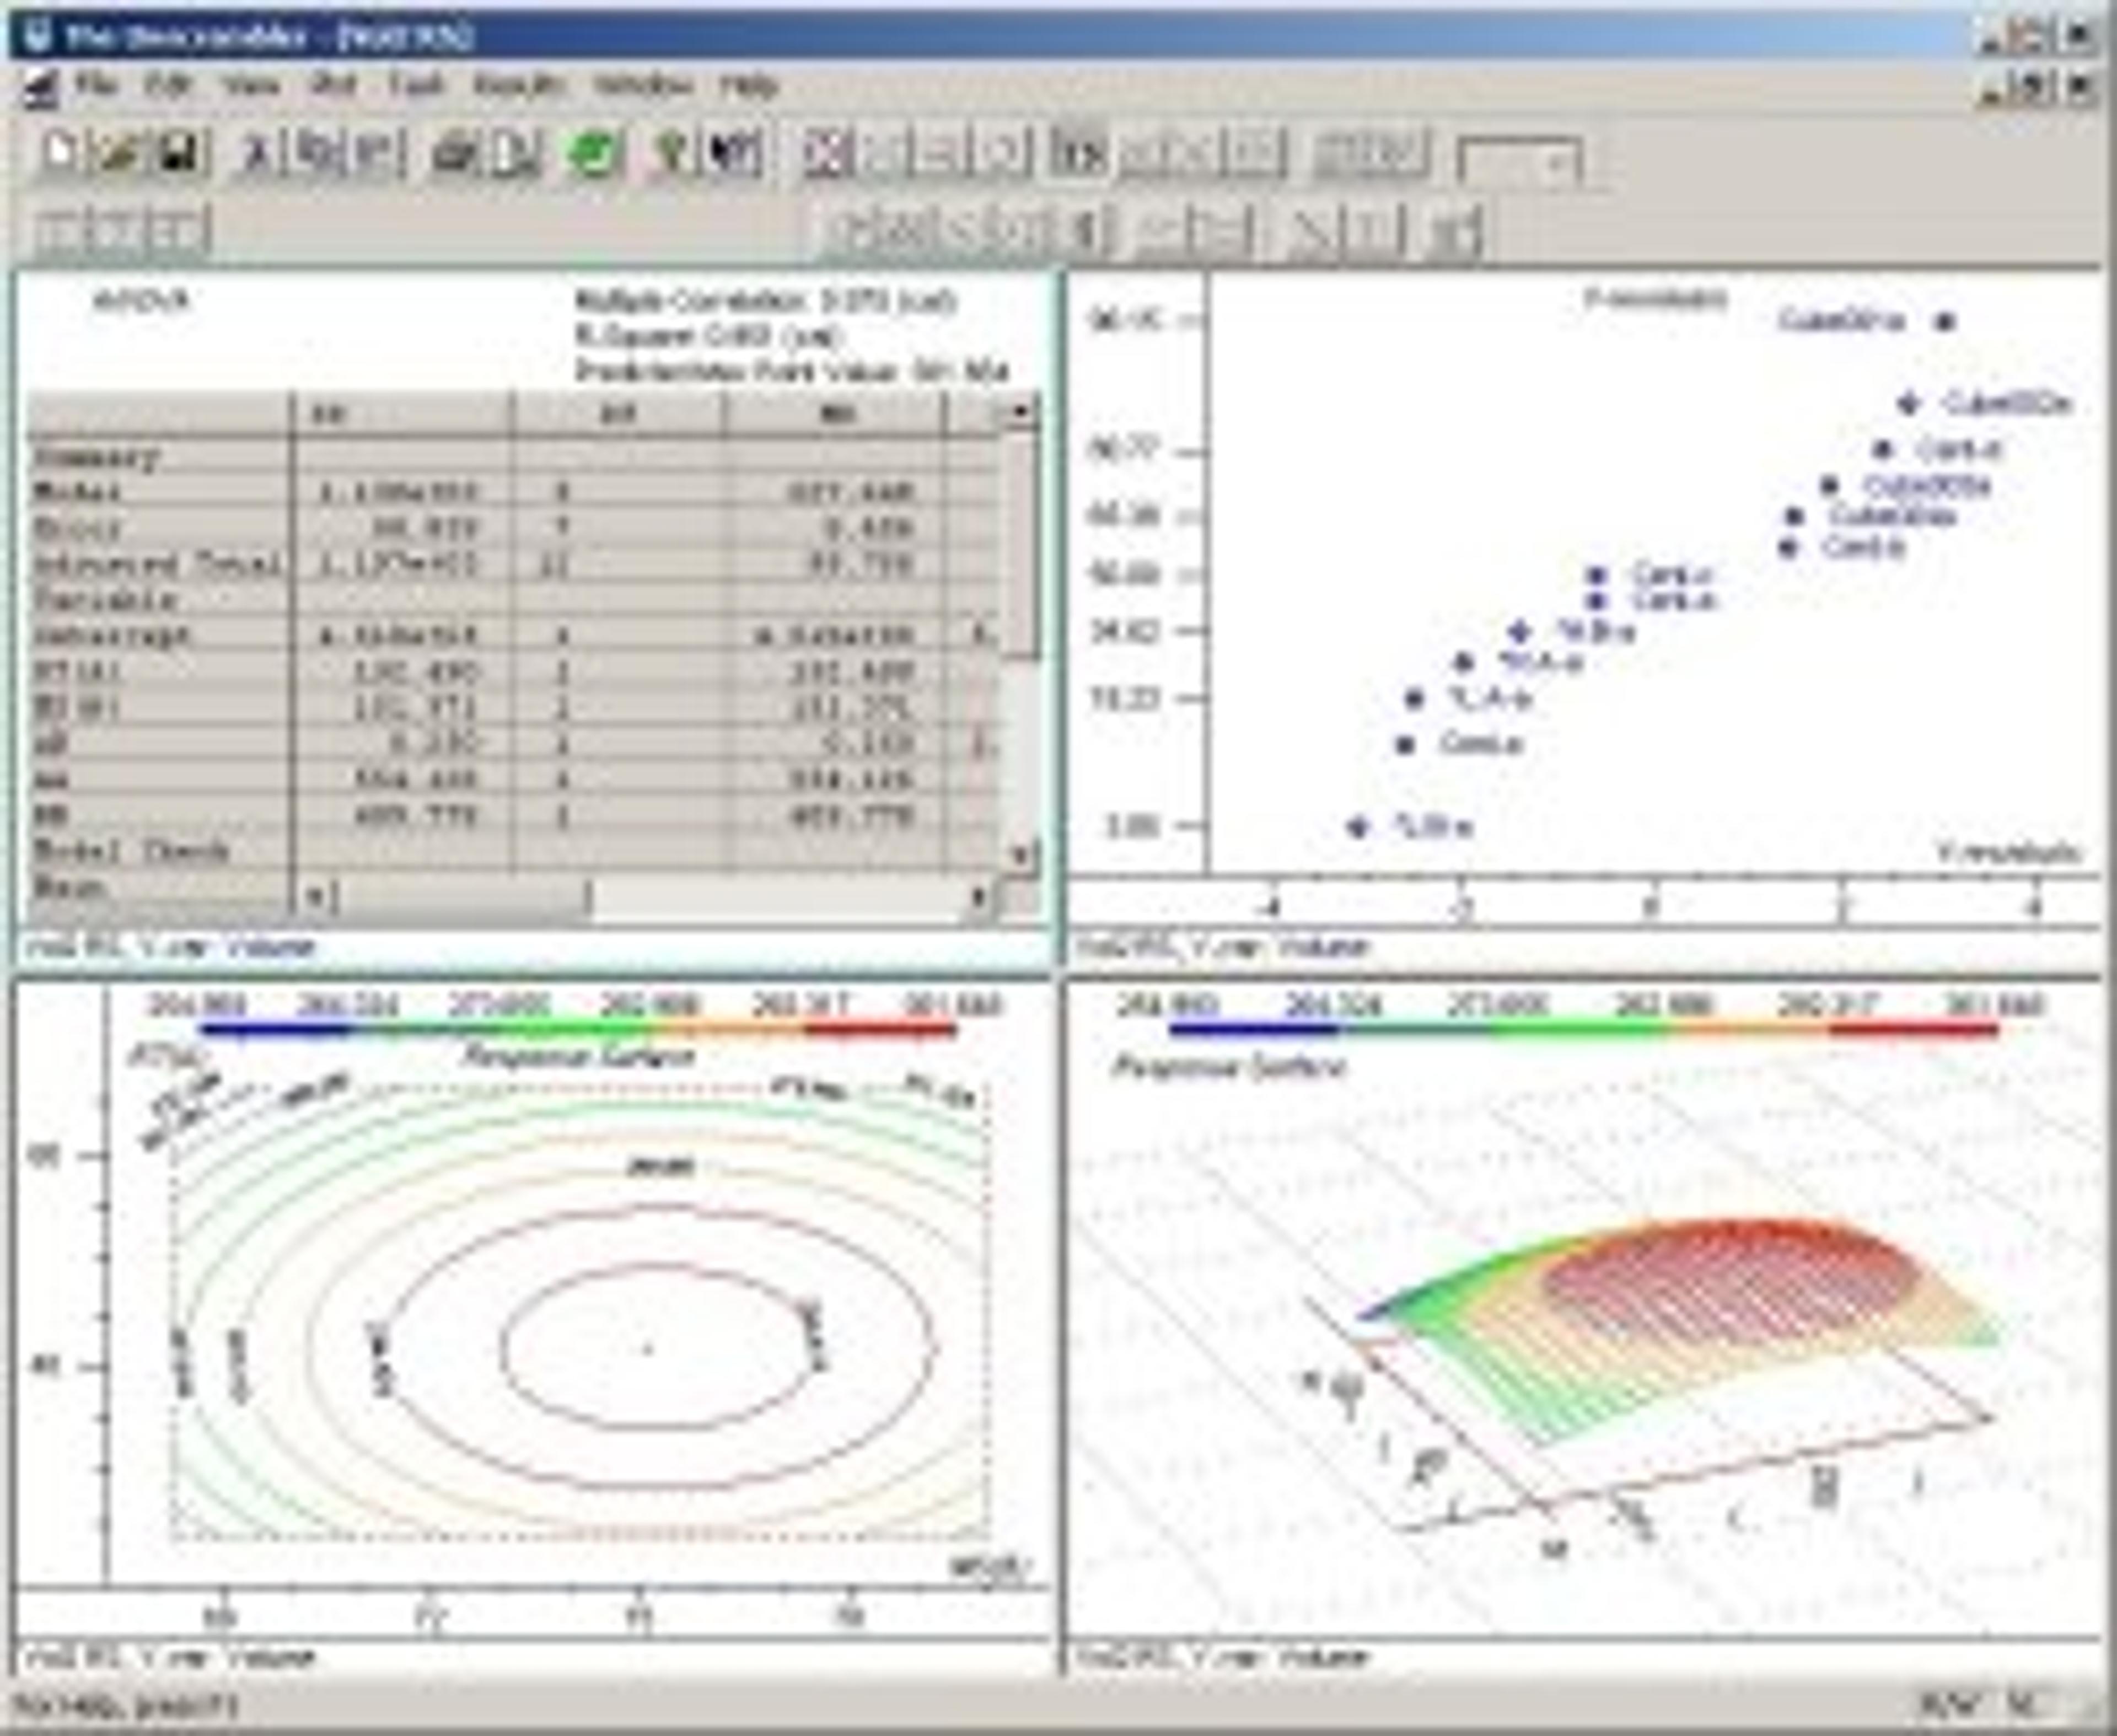Click ANOVA table scroll-up arrow
2117x1736 pixels.
click(1020, 412)
